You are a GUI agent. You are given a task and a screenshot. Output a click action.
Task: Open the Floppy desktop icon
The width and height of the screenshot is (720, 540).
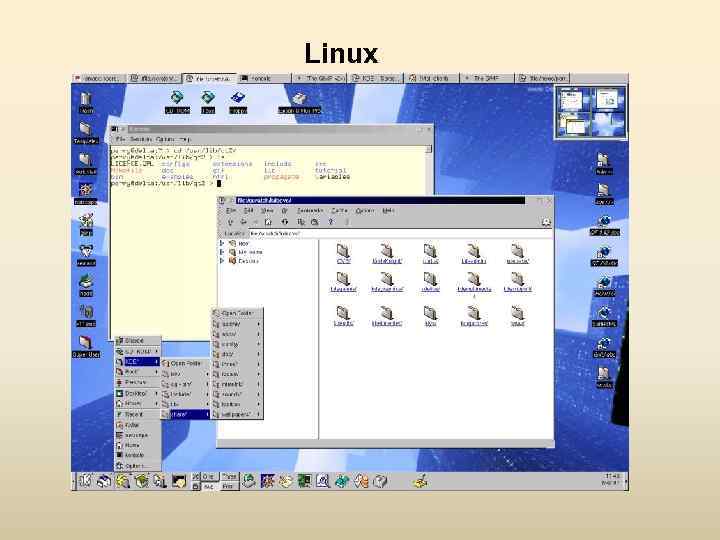[x=238, y=102]
